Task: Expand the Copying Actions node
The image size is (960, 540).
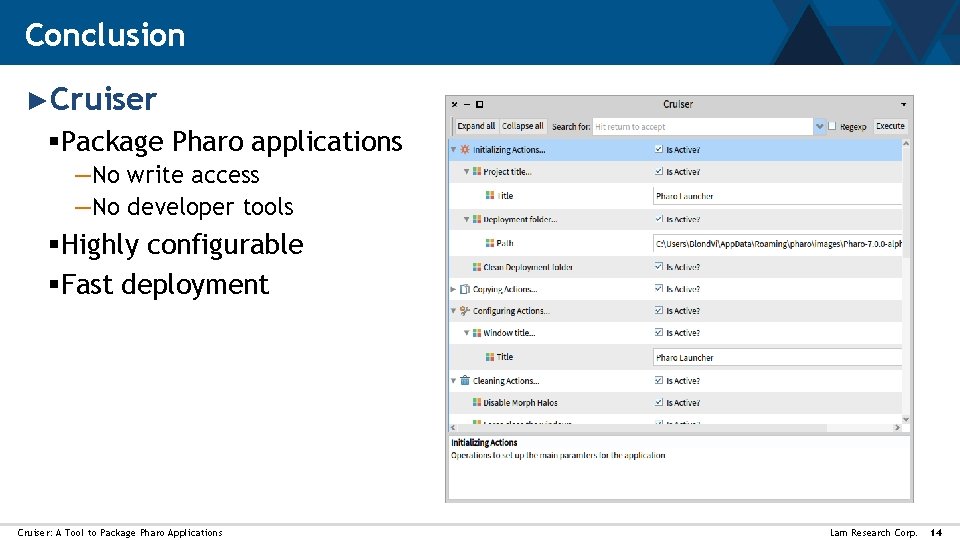Action: 454,289
